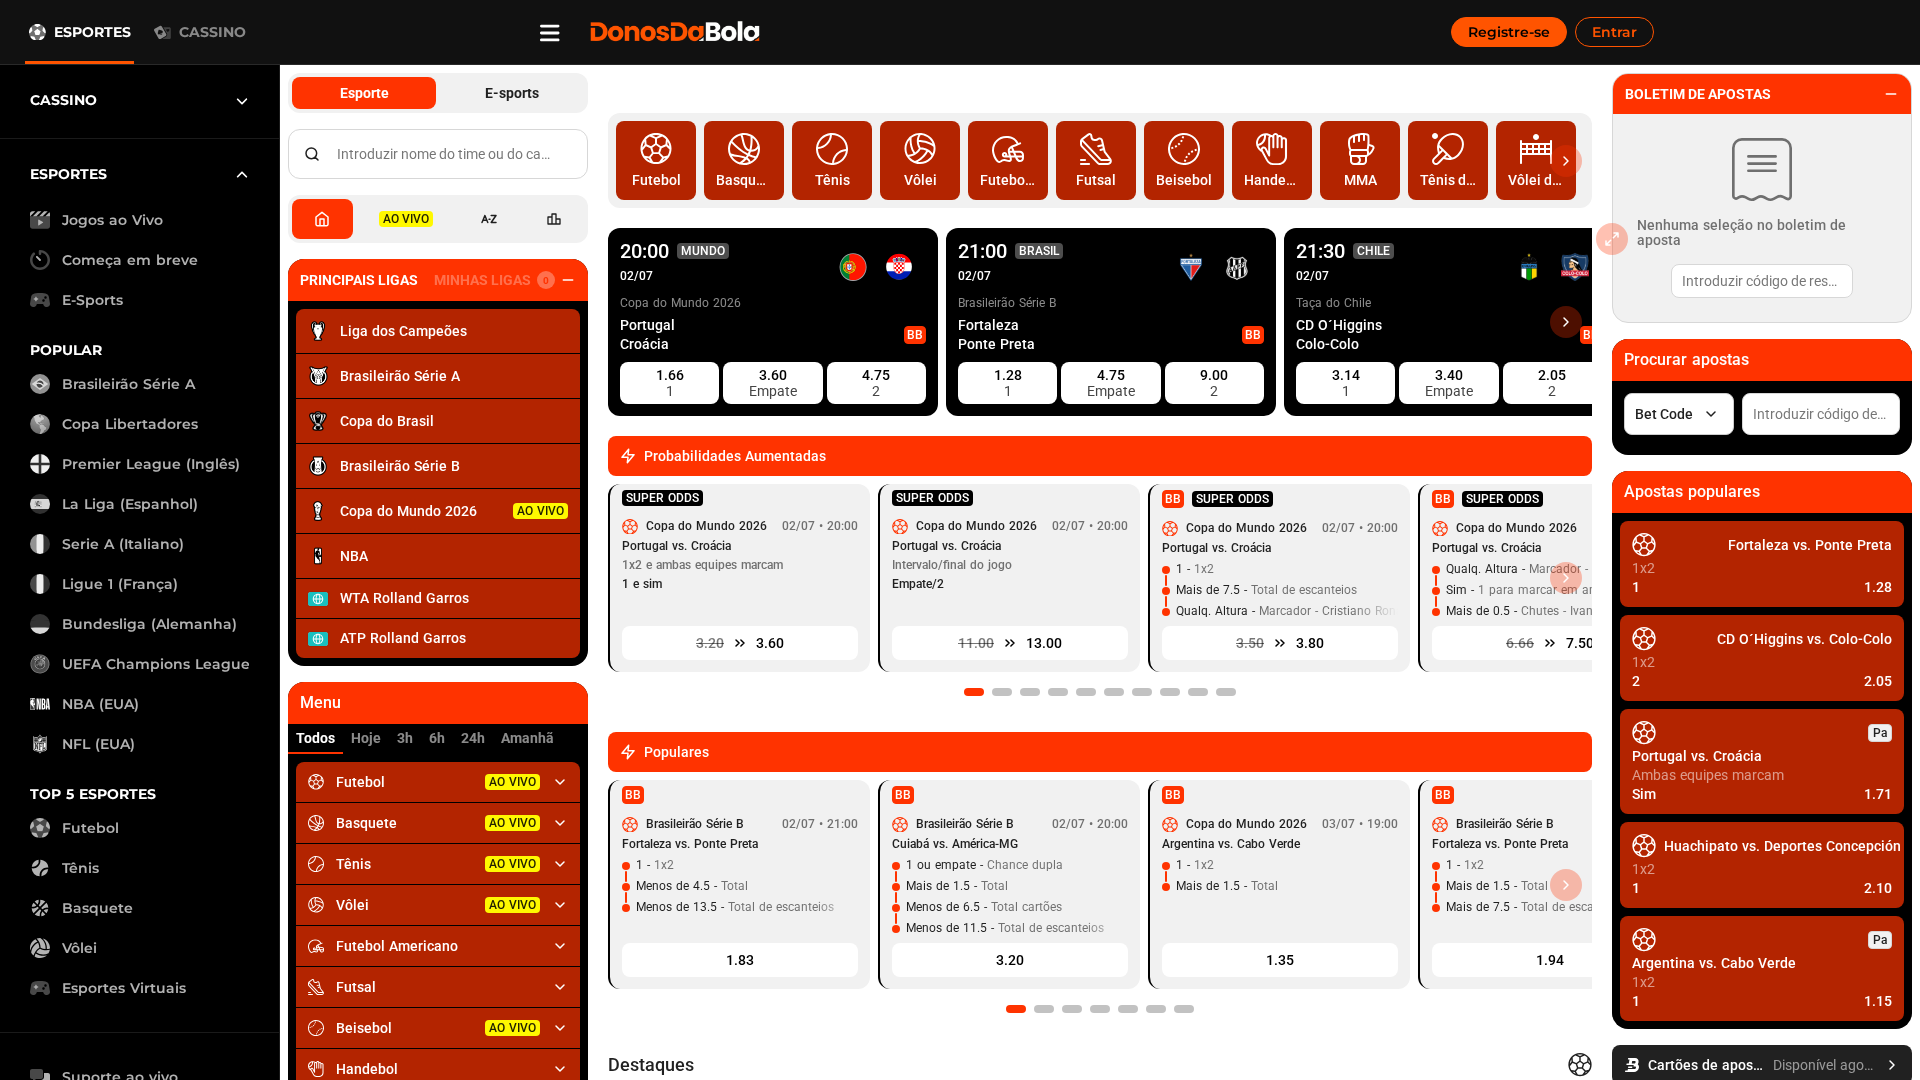This screenshot has height=1080, width=1920.
Task: Go to second Populares slide dot
Action: click(1044, 1009)
